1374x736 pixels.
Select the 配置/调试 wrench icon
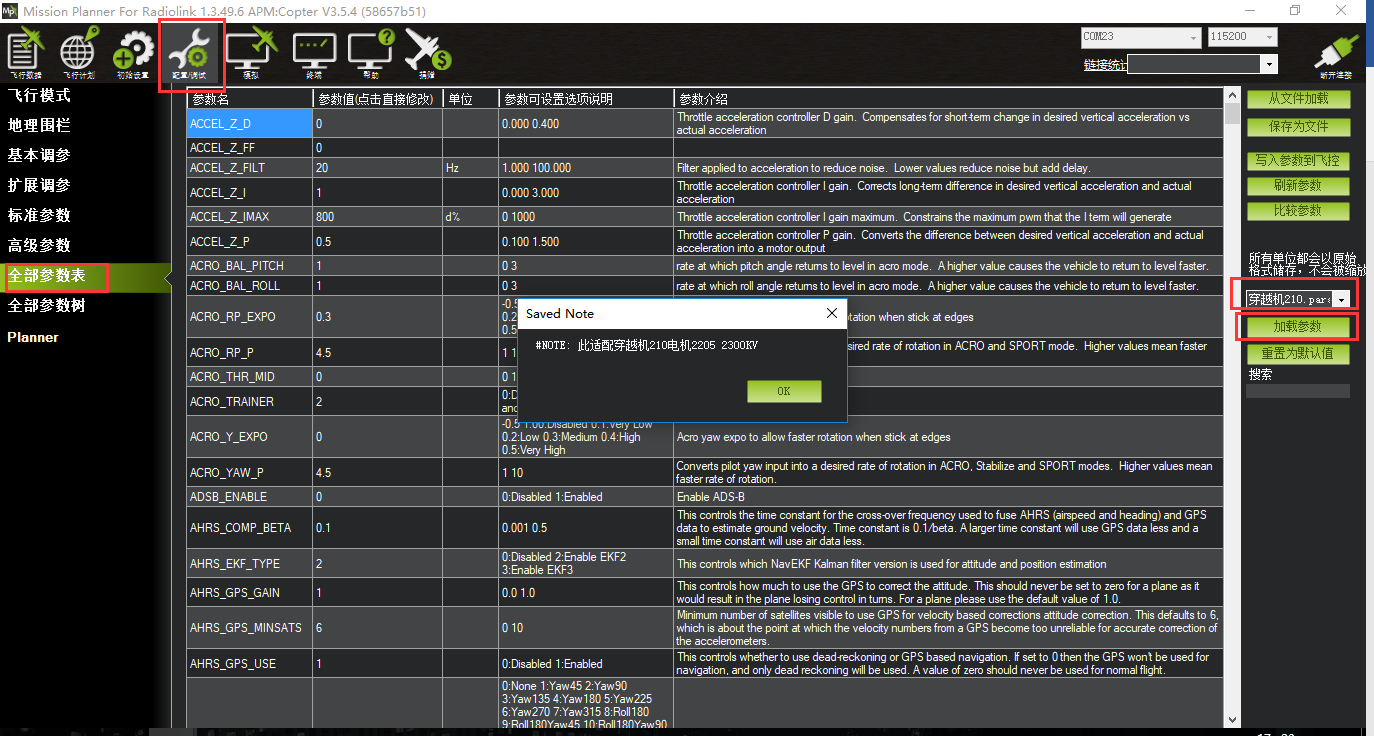190,54
